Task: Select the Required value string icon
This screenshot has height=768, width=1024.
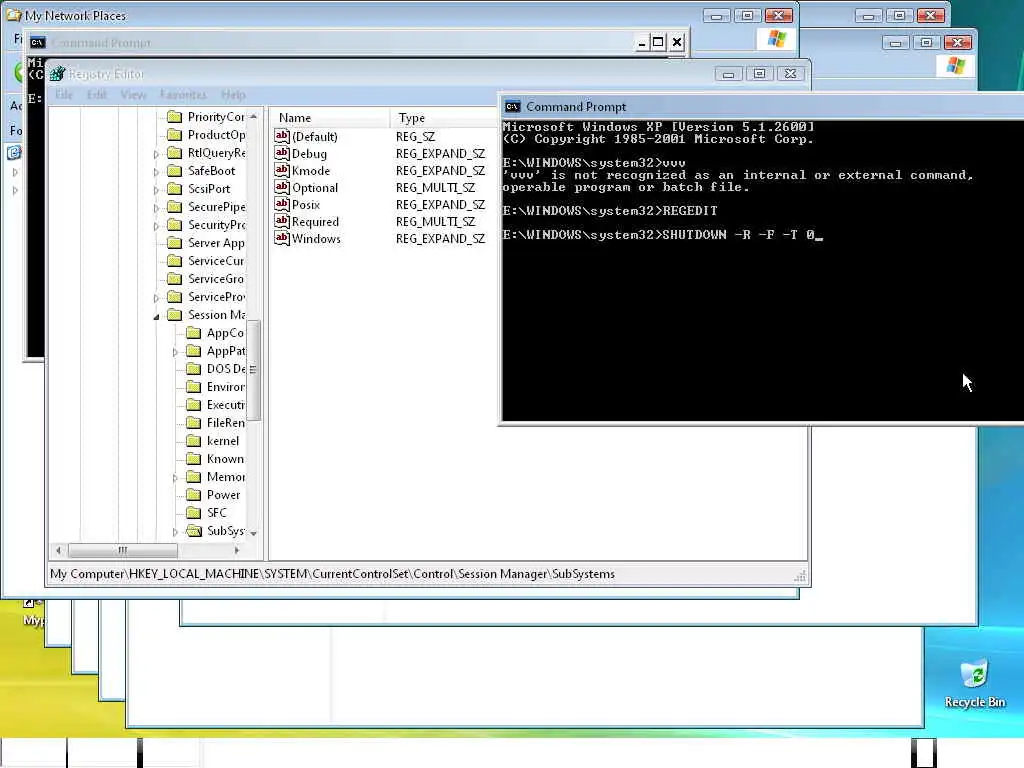Action: pyautogui.click(x=281, y=221)
